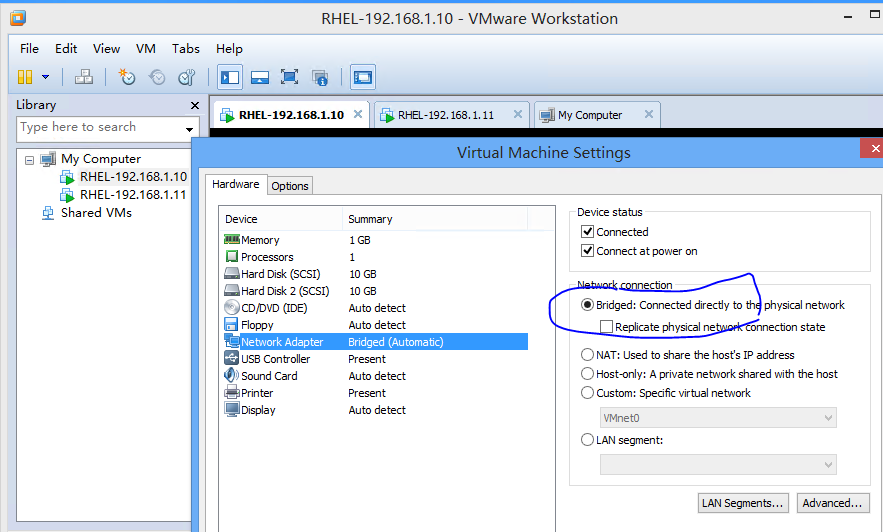
Task: Click the Send Ctrl+Alt+Del toolbar icon
Action: click(84, 77)
